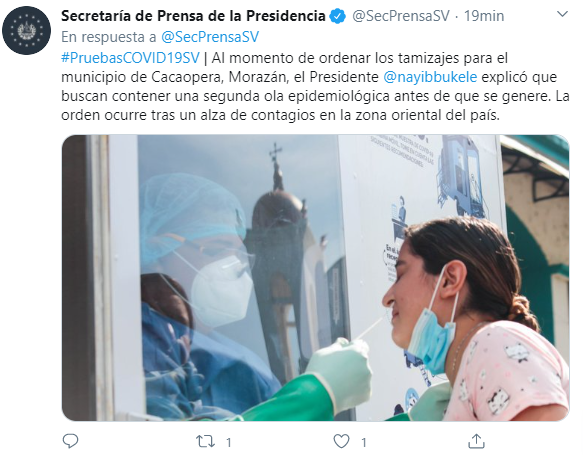Image resolution: width=583 pixels, height=455 pixels.
Task: Like the tweet with heart icon
Action: click(341, 441)
